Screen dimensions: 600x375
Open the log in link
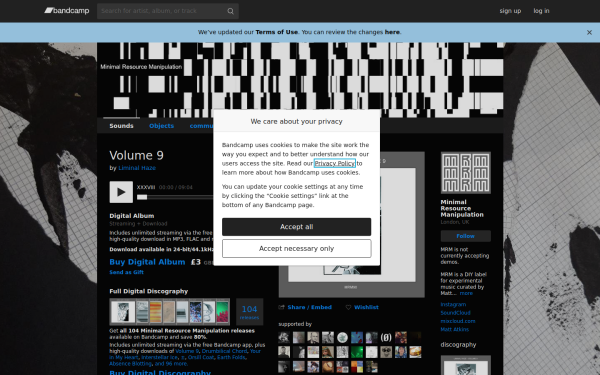coord(541,11)
